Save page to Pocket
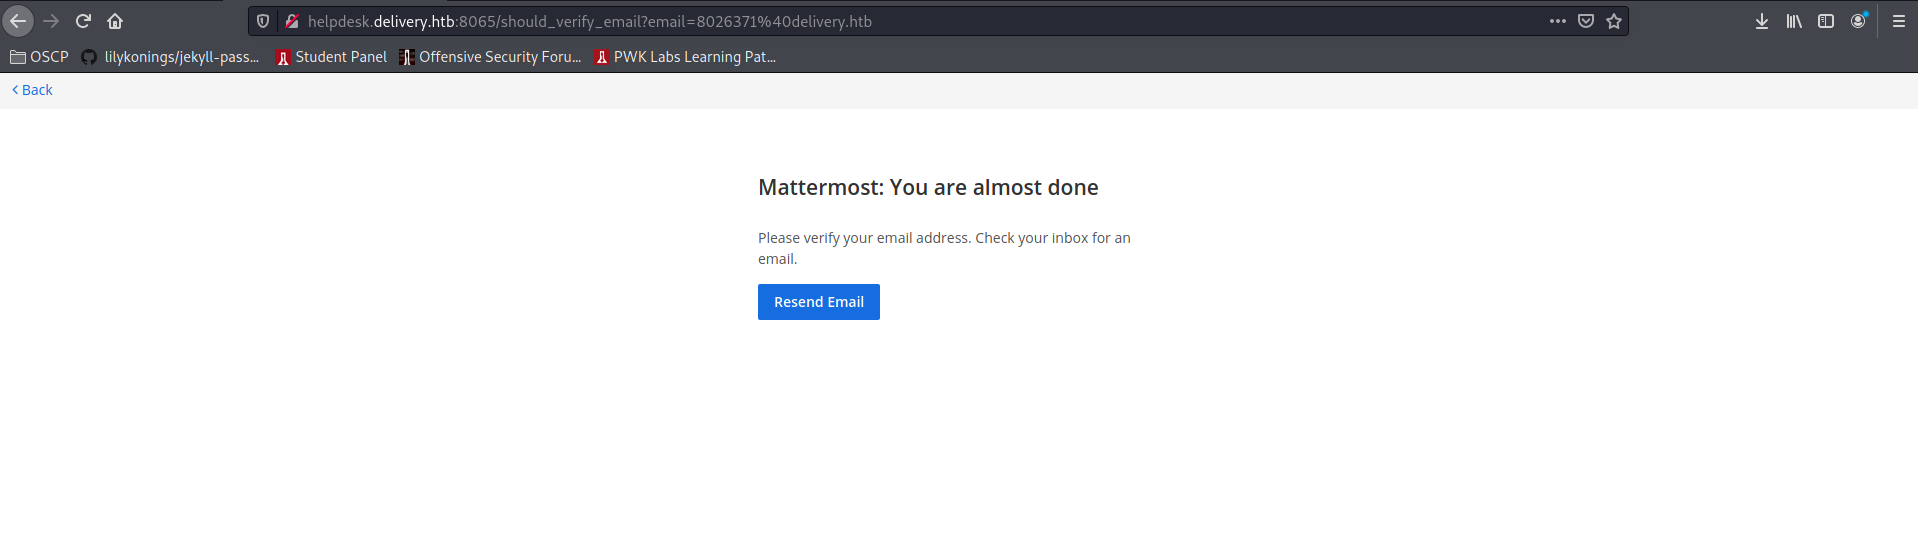The image size is (1918, 558). click(x=1586, y=21)
